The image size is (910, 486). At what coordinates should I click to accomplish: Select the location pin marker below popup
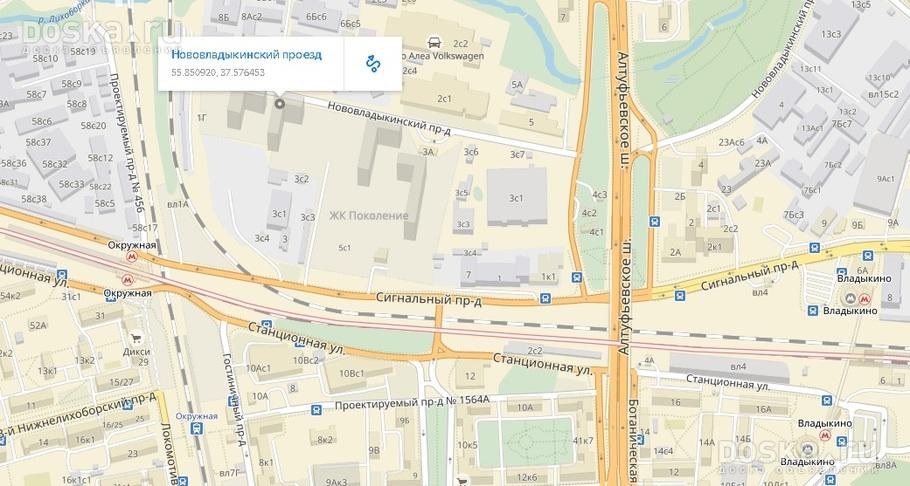coord(280,104)
